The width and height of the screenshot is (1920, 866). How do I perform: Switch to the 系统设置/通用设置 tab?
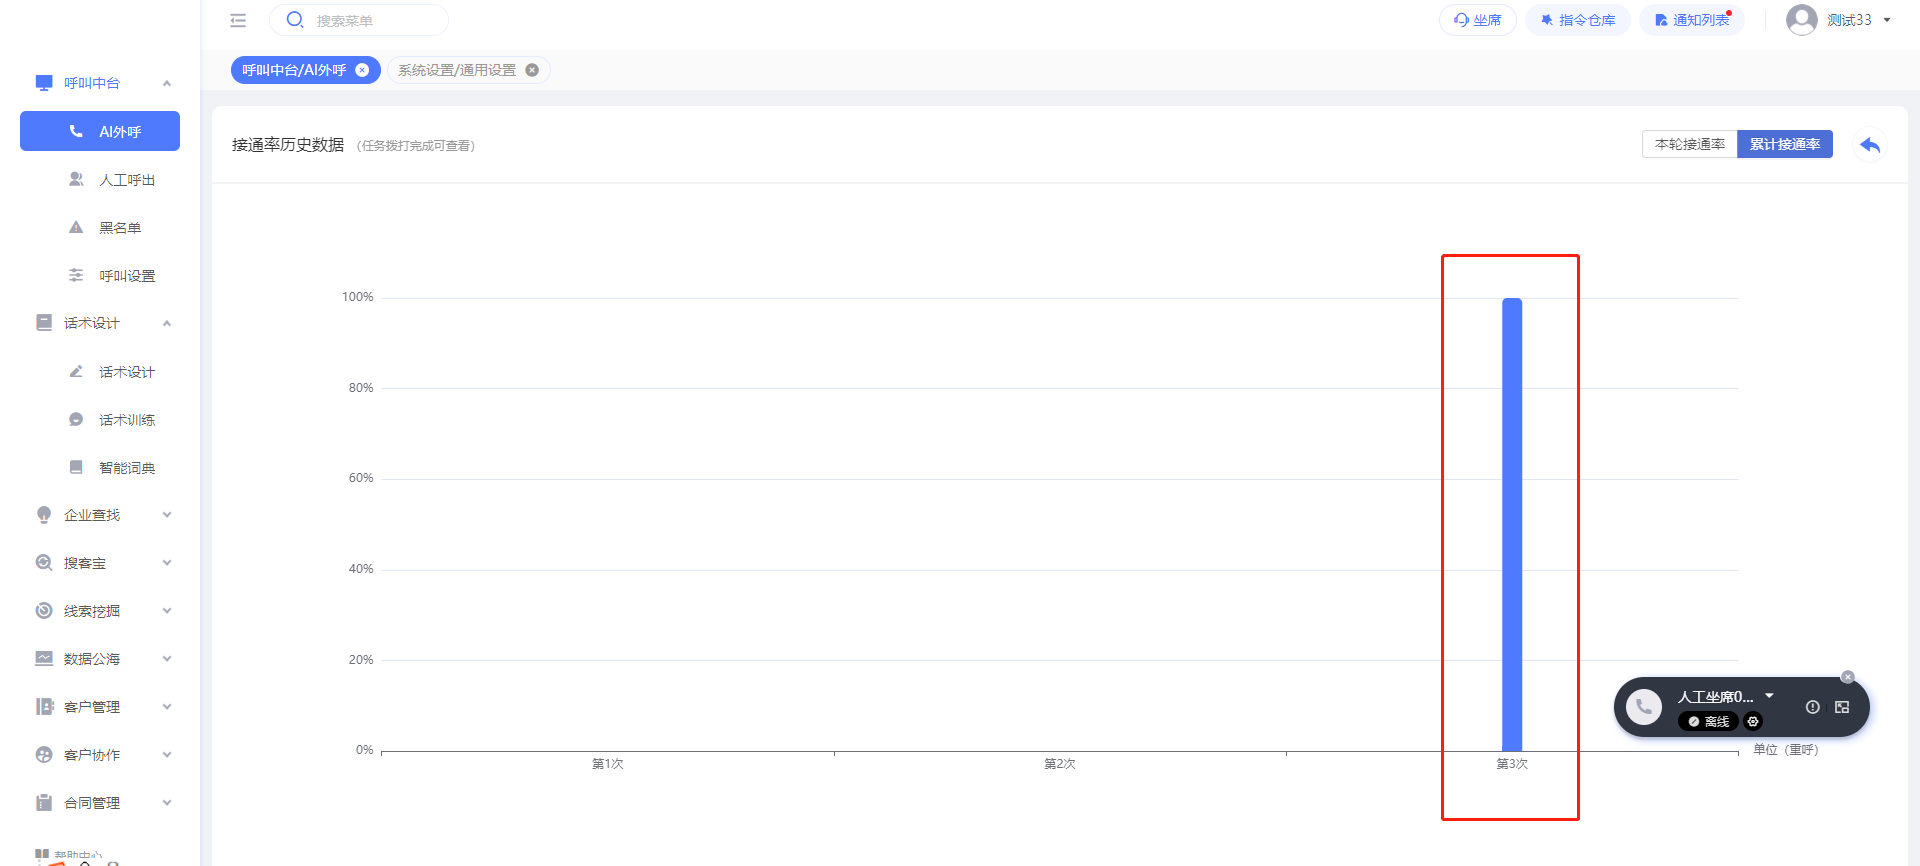point(457,70)
